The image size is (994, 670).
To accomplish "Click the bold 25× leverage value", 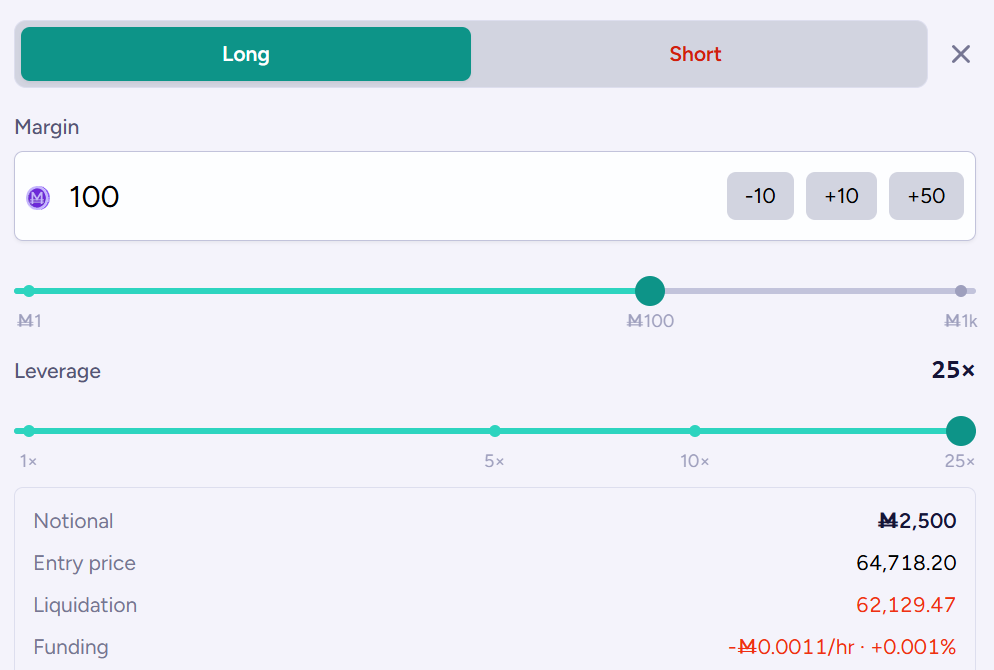I will tap(953, 370).
